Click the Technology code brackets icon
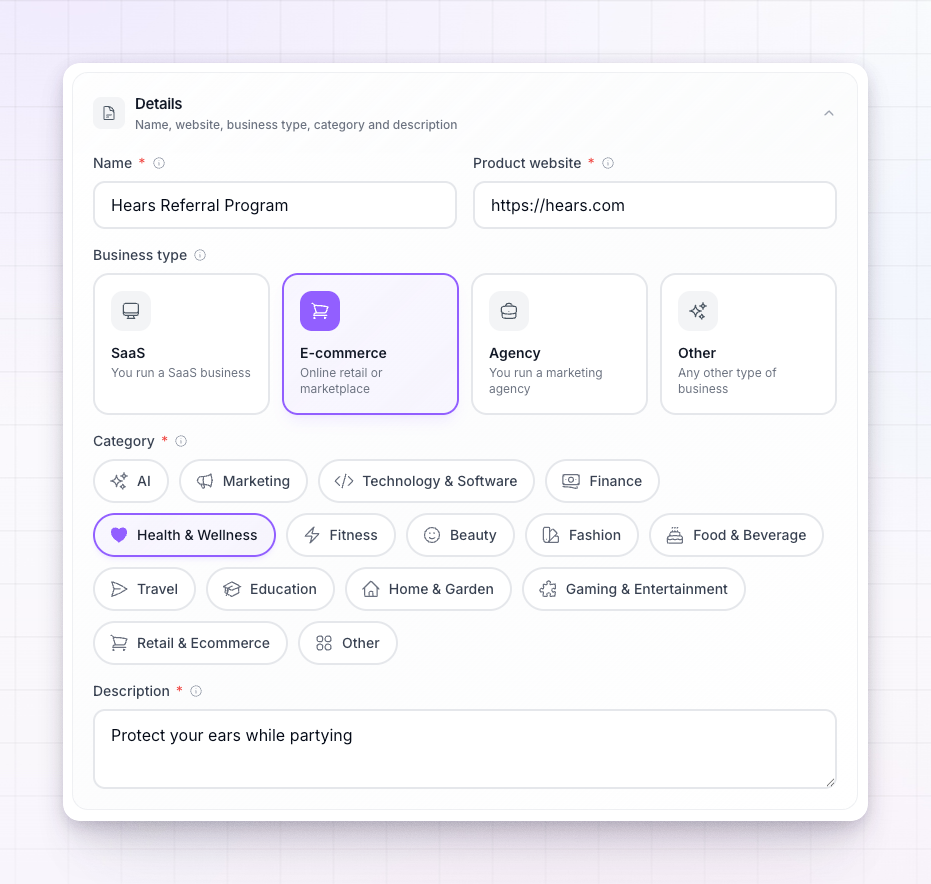The image size is (931, 884). pyautogui.click(x=344, y=481)
